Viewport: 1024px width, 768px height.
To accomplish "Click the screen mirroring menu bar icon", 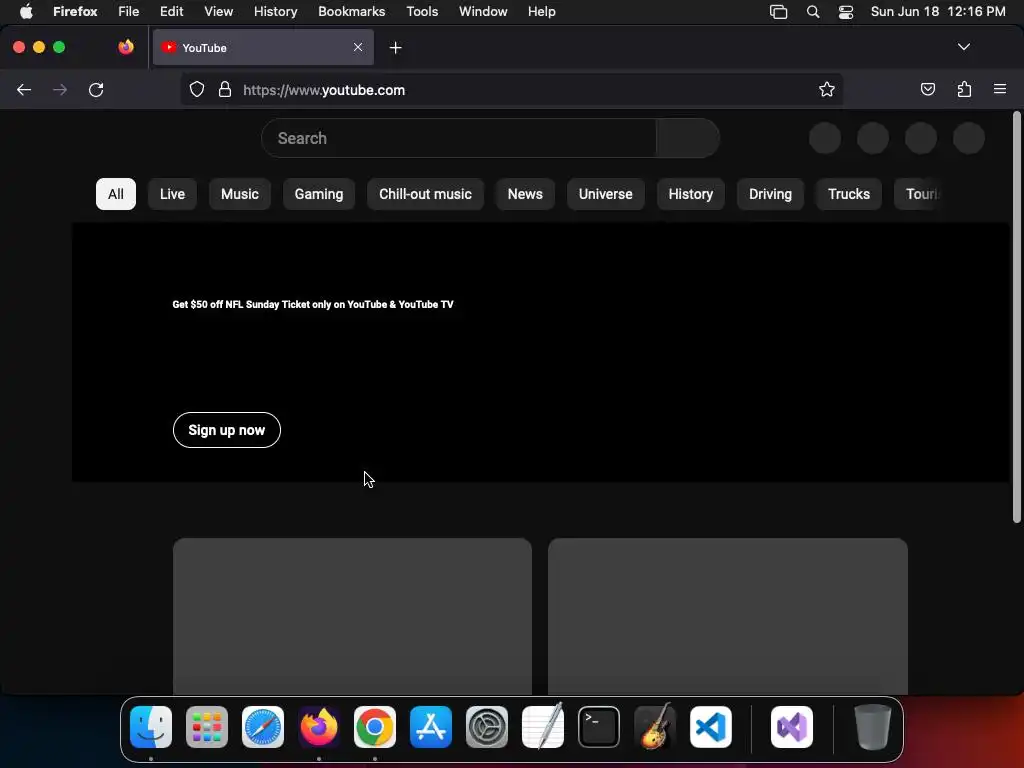I will coord(778,11).
